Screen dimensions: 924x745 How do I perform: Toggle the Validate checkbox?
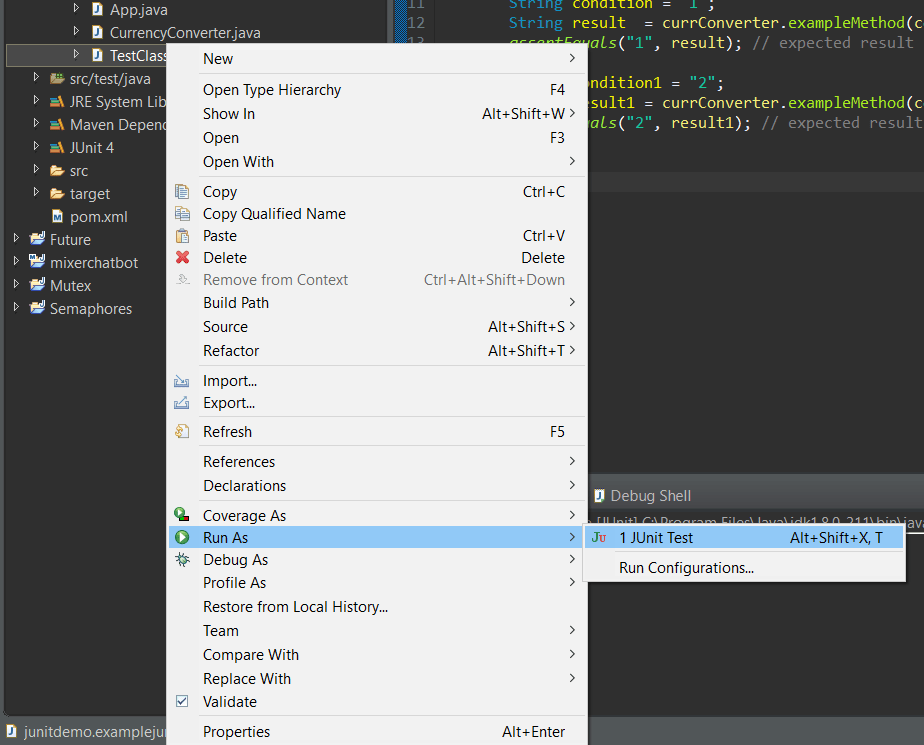point(183,701)
